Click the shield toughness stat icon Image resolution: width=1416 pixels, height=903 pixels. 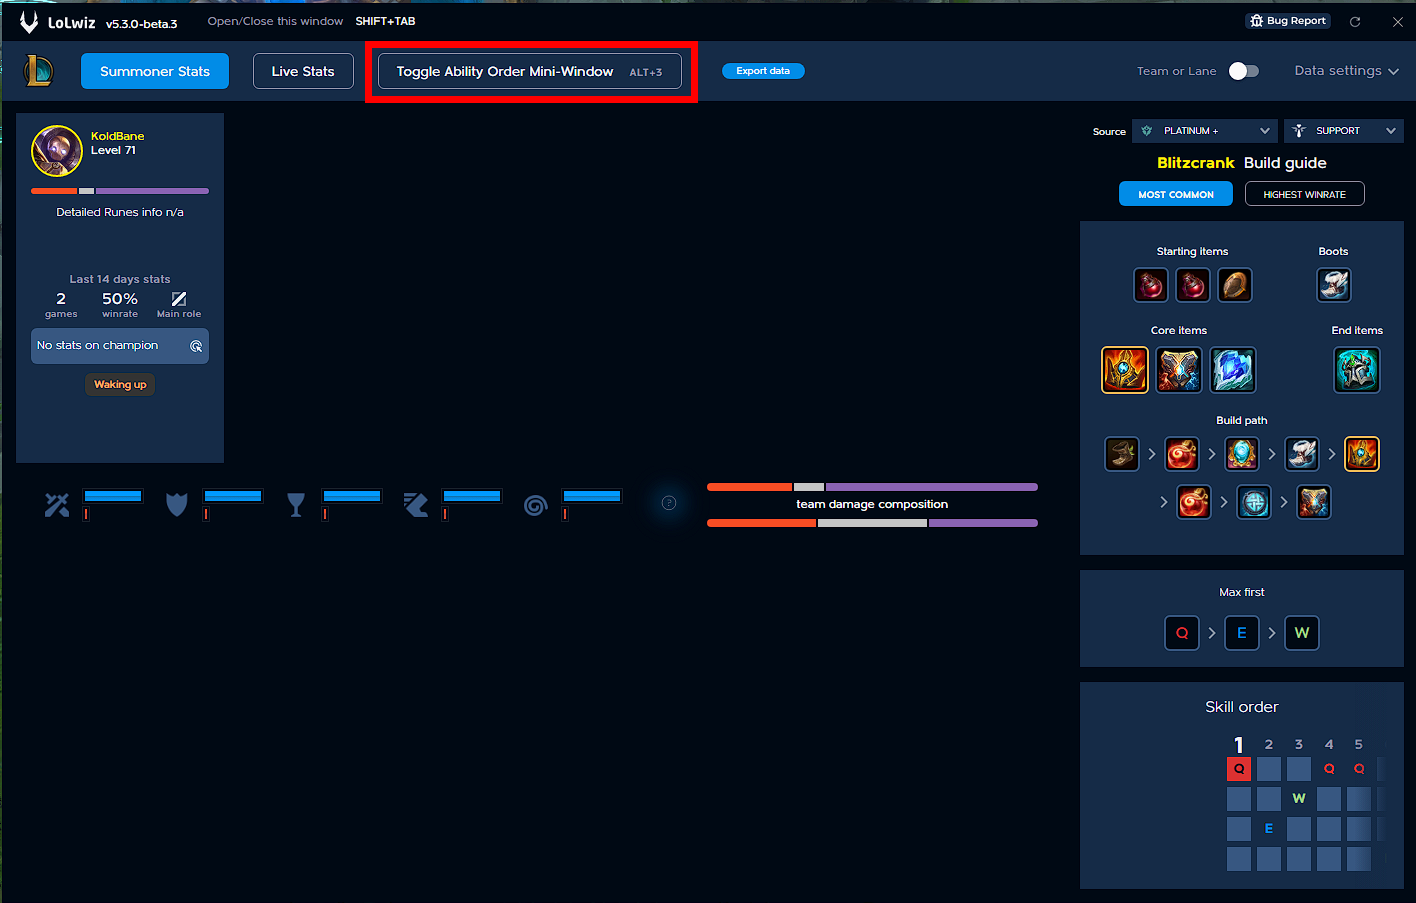pos(177,505)
